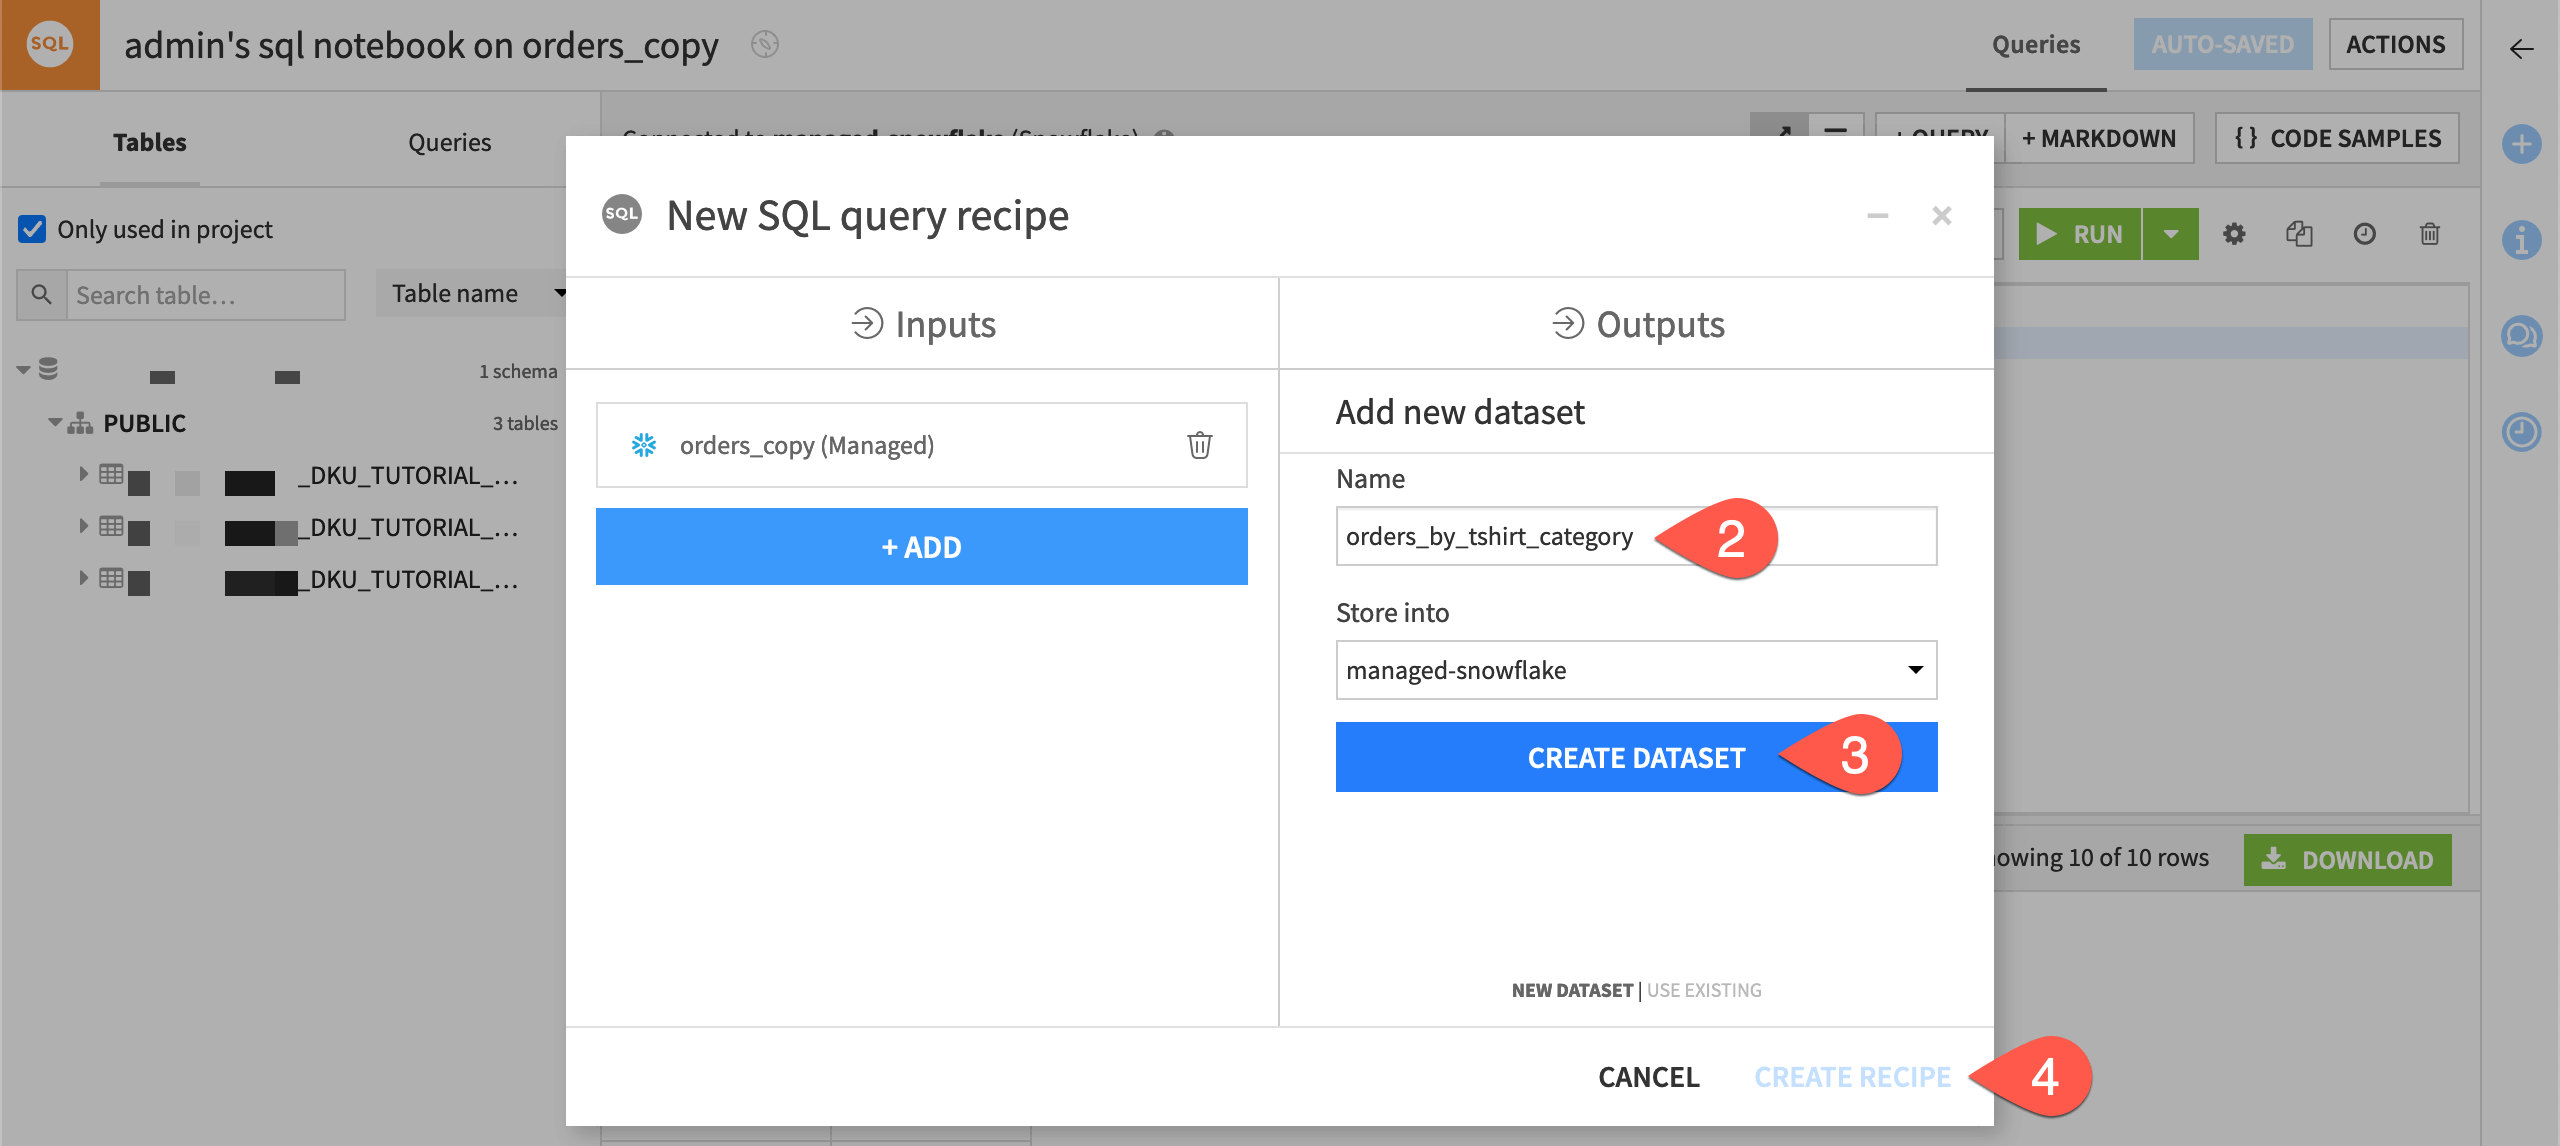
Task: Click the plus icon in right sidebar
Action: point(2524,144)
